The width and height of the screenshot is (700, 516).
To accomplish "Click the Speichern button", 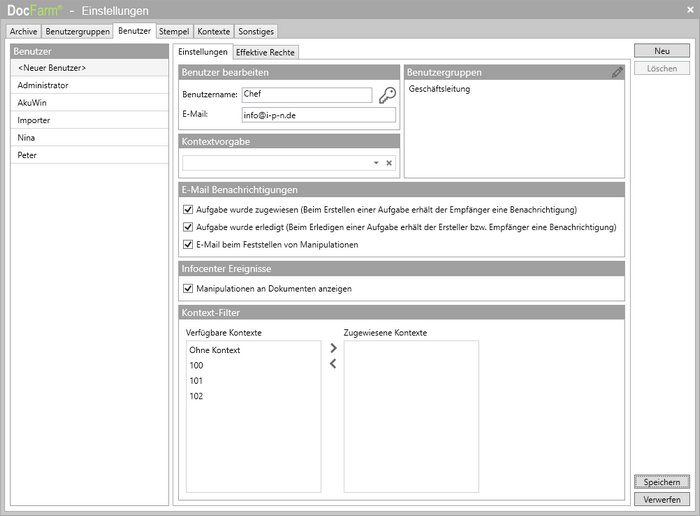I will [x=662, y=482].
